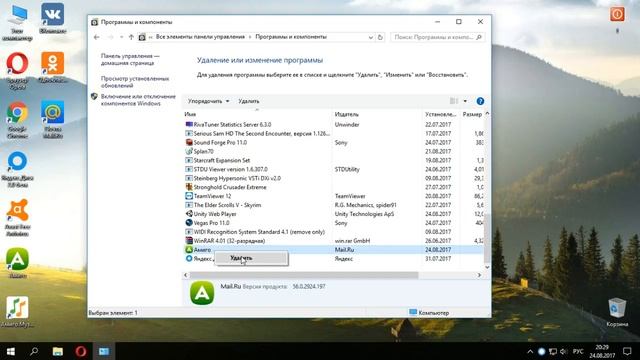The width and height of the screenshot is (640, 360).
Task: Click the taskbar clock and date
Action: 602,351
